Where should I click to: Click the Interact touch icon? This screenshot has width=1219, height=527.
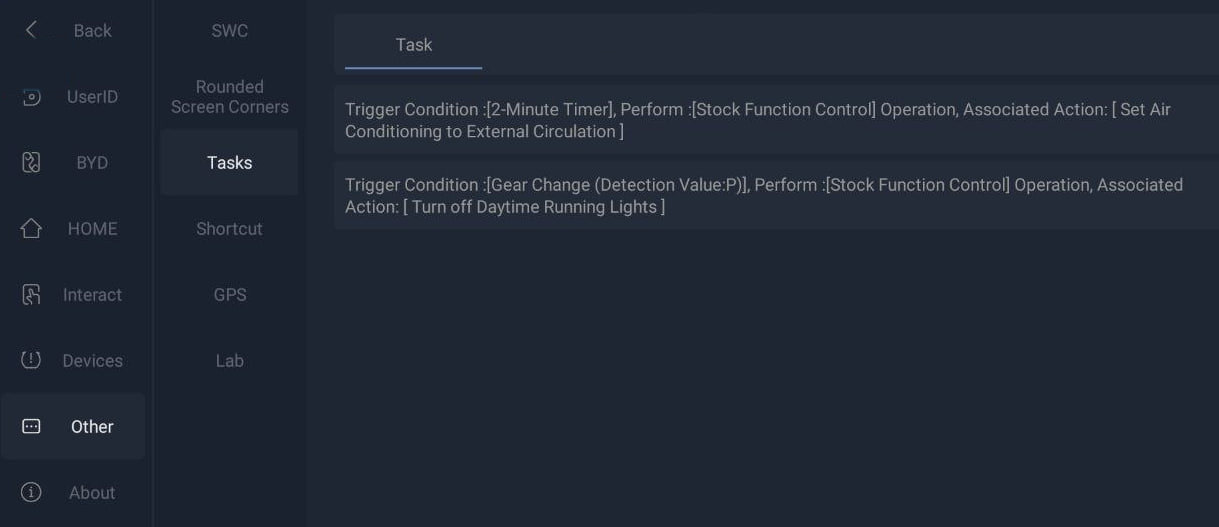point(31,295)
